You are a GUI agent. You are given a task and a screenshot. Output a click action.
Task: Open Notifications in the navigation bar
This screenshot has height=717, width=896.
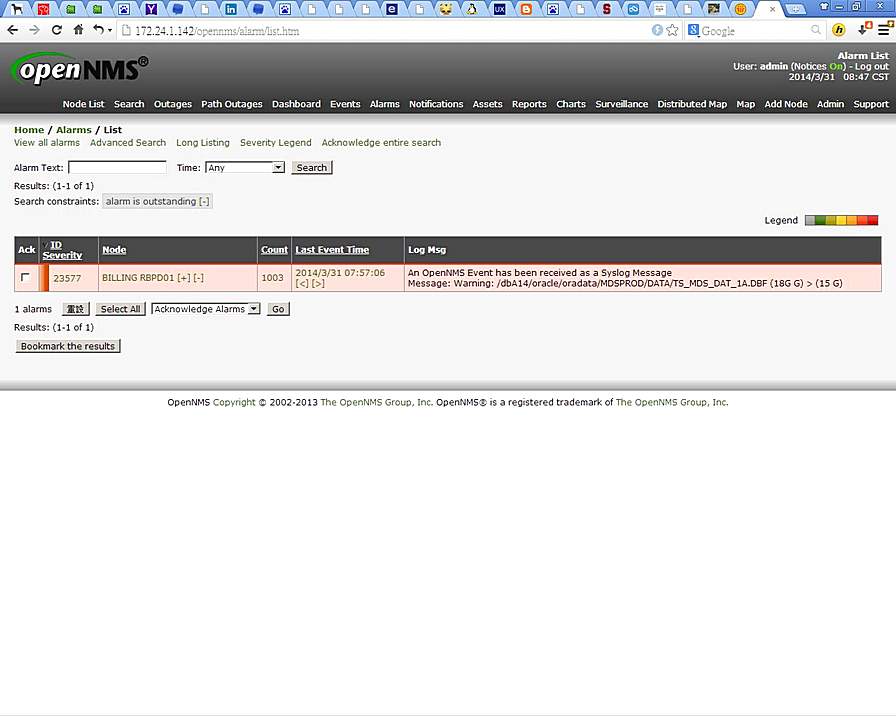tap(436, 104)
